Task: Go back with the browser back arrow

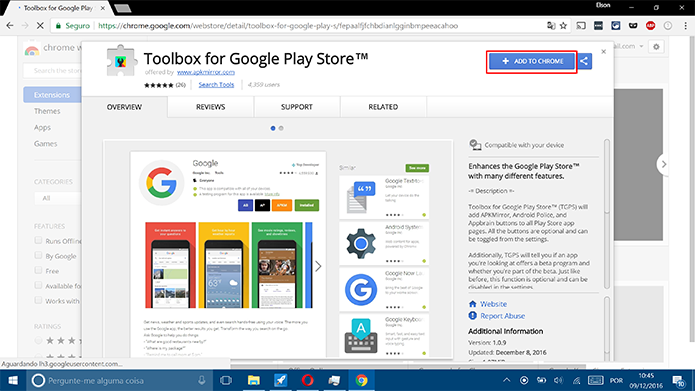Action: [10, 26]
